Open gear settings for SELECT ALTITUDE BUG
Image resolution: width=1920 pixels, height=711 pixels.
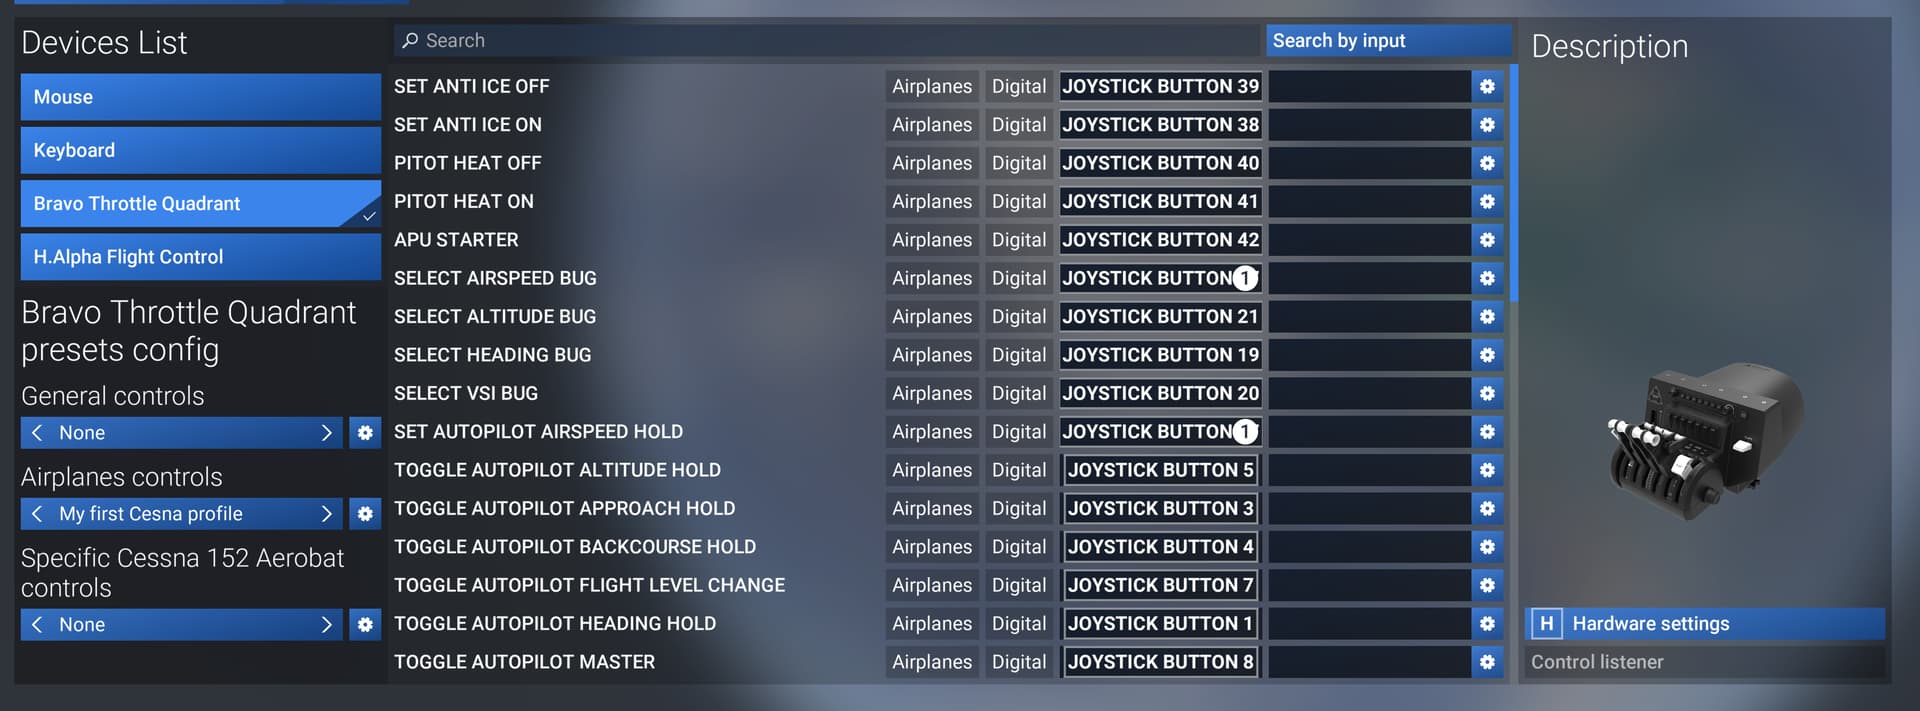(x=1487, y=316)
